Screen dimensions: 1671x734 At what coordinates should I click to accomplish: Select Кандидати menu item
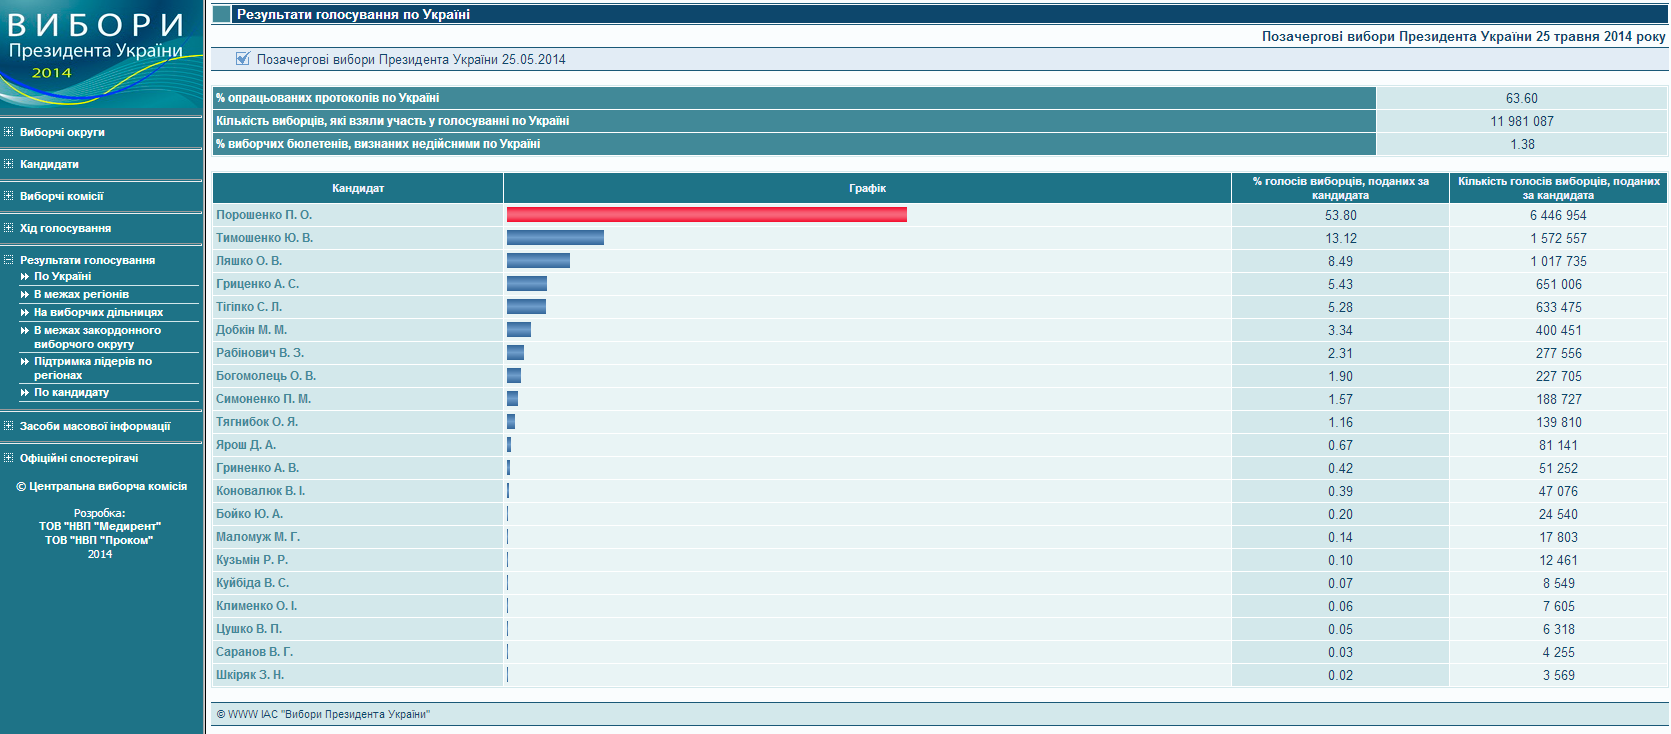point(49,164)
